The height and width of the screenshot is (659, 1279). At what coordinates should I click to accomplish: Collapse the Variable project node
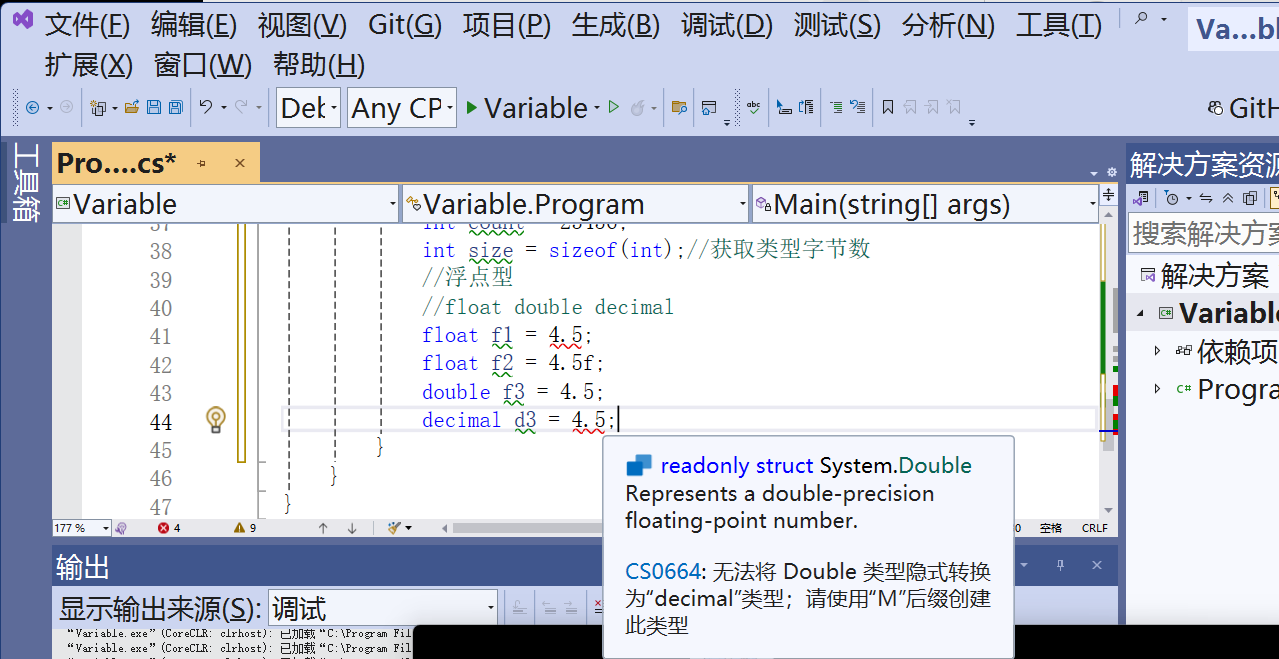1139,313
